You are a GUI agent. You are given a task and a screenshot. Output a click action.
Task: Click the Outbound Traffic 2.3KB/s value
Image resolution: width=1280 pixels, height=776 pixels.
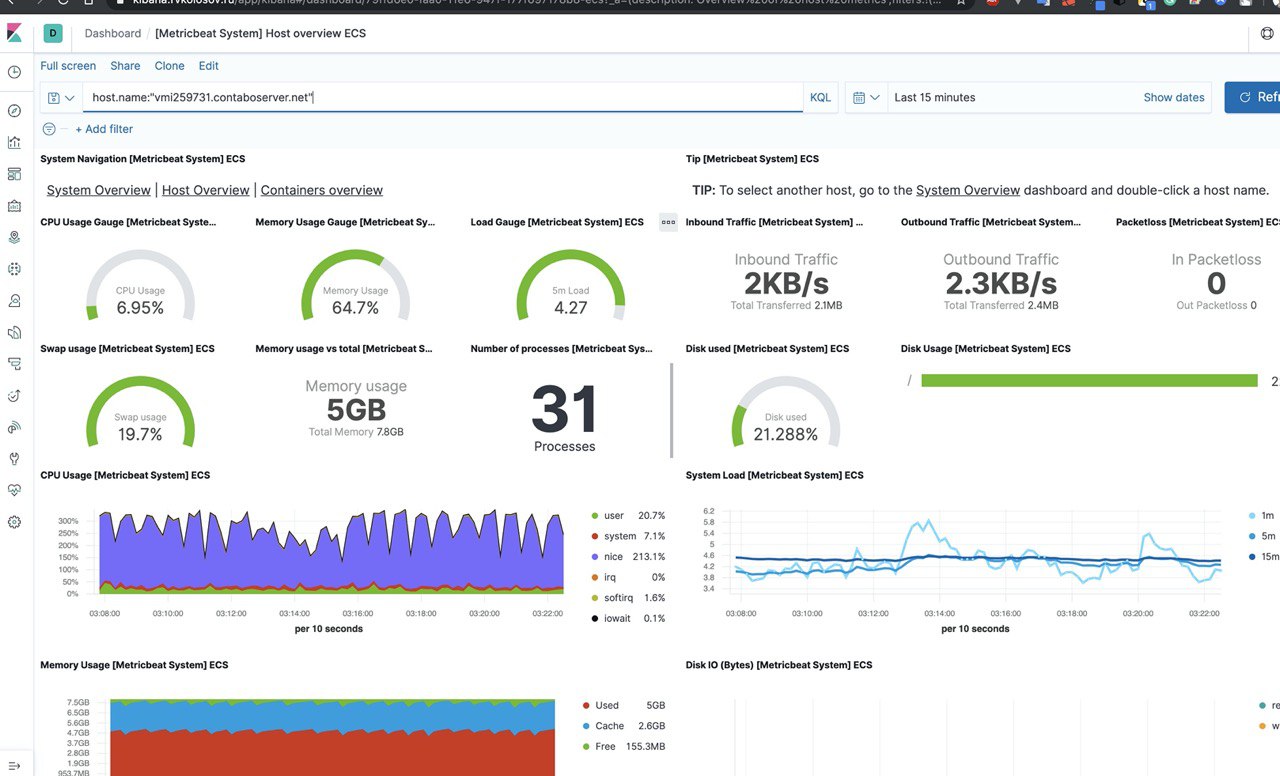pos(1001,284)
